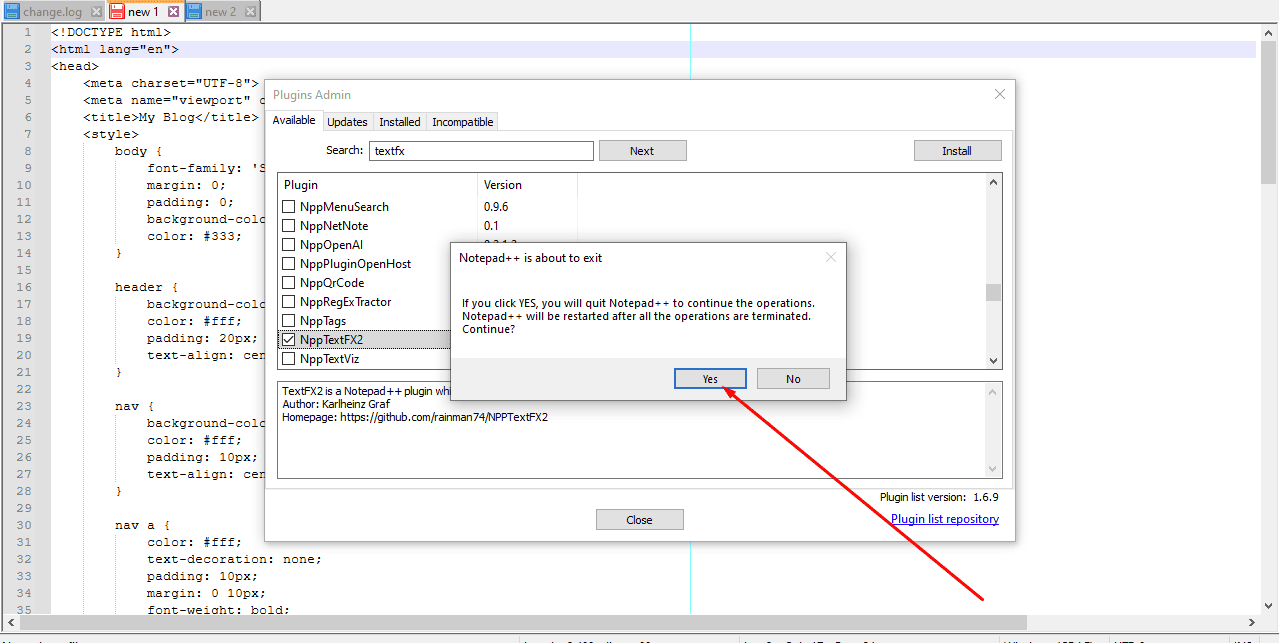Check the NppMenuSearch plugin checkbox

click(x=289, y=206)
